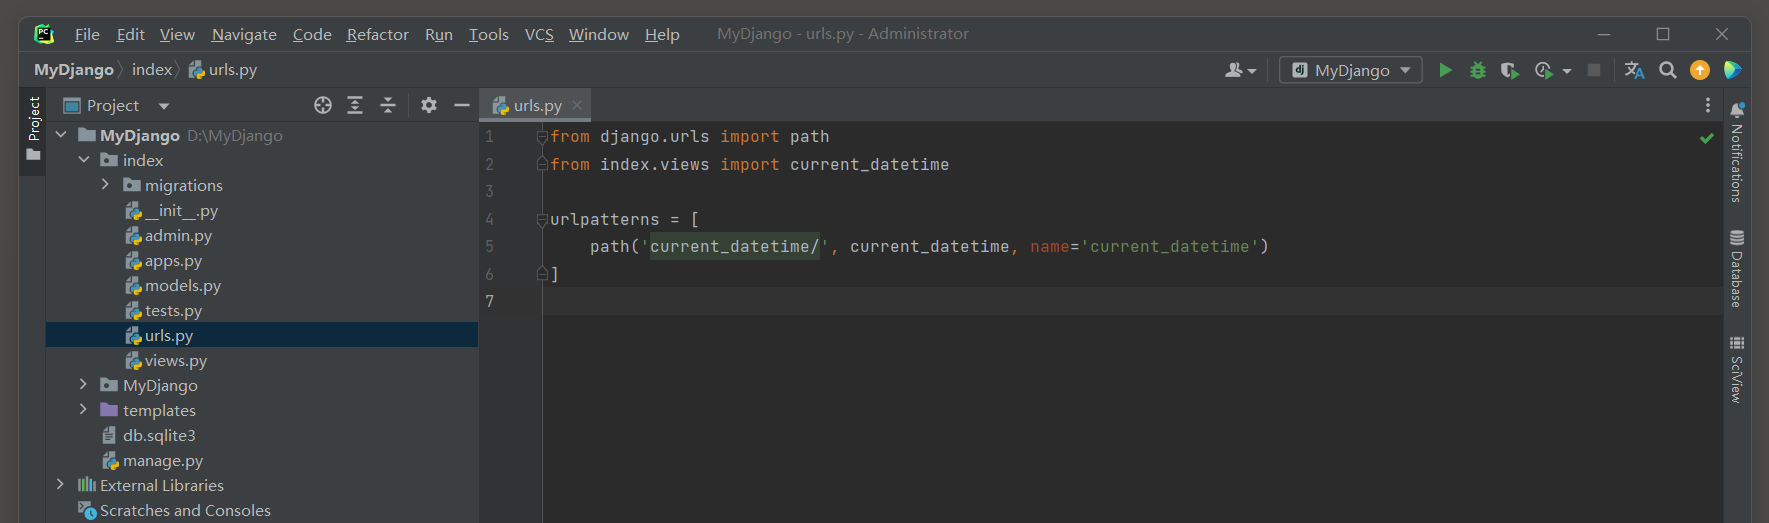Place cursor on empty line 7
The image size is (1769, 523).
coord(1132,301)
